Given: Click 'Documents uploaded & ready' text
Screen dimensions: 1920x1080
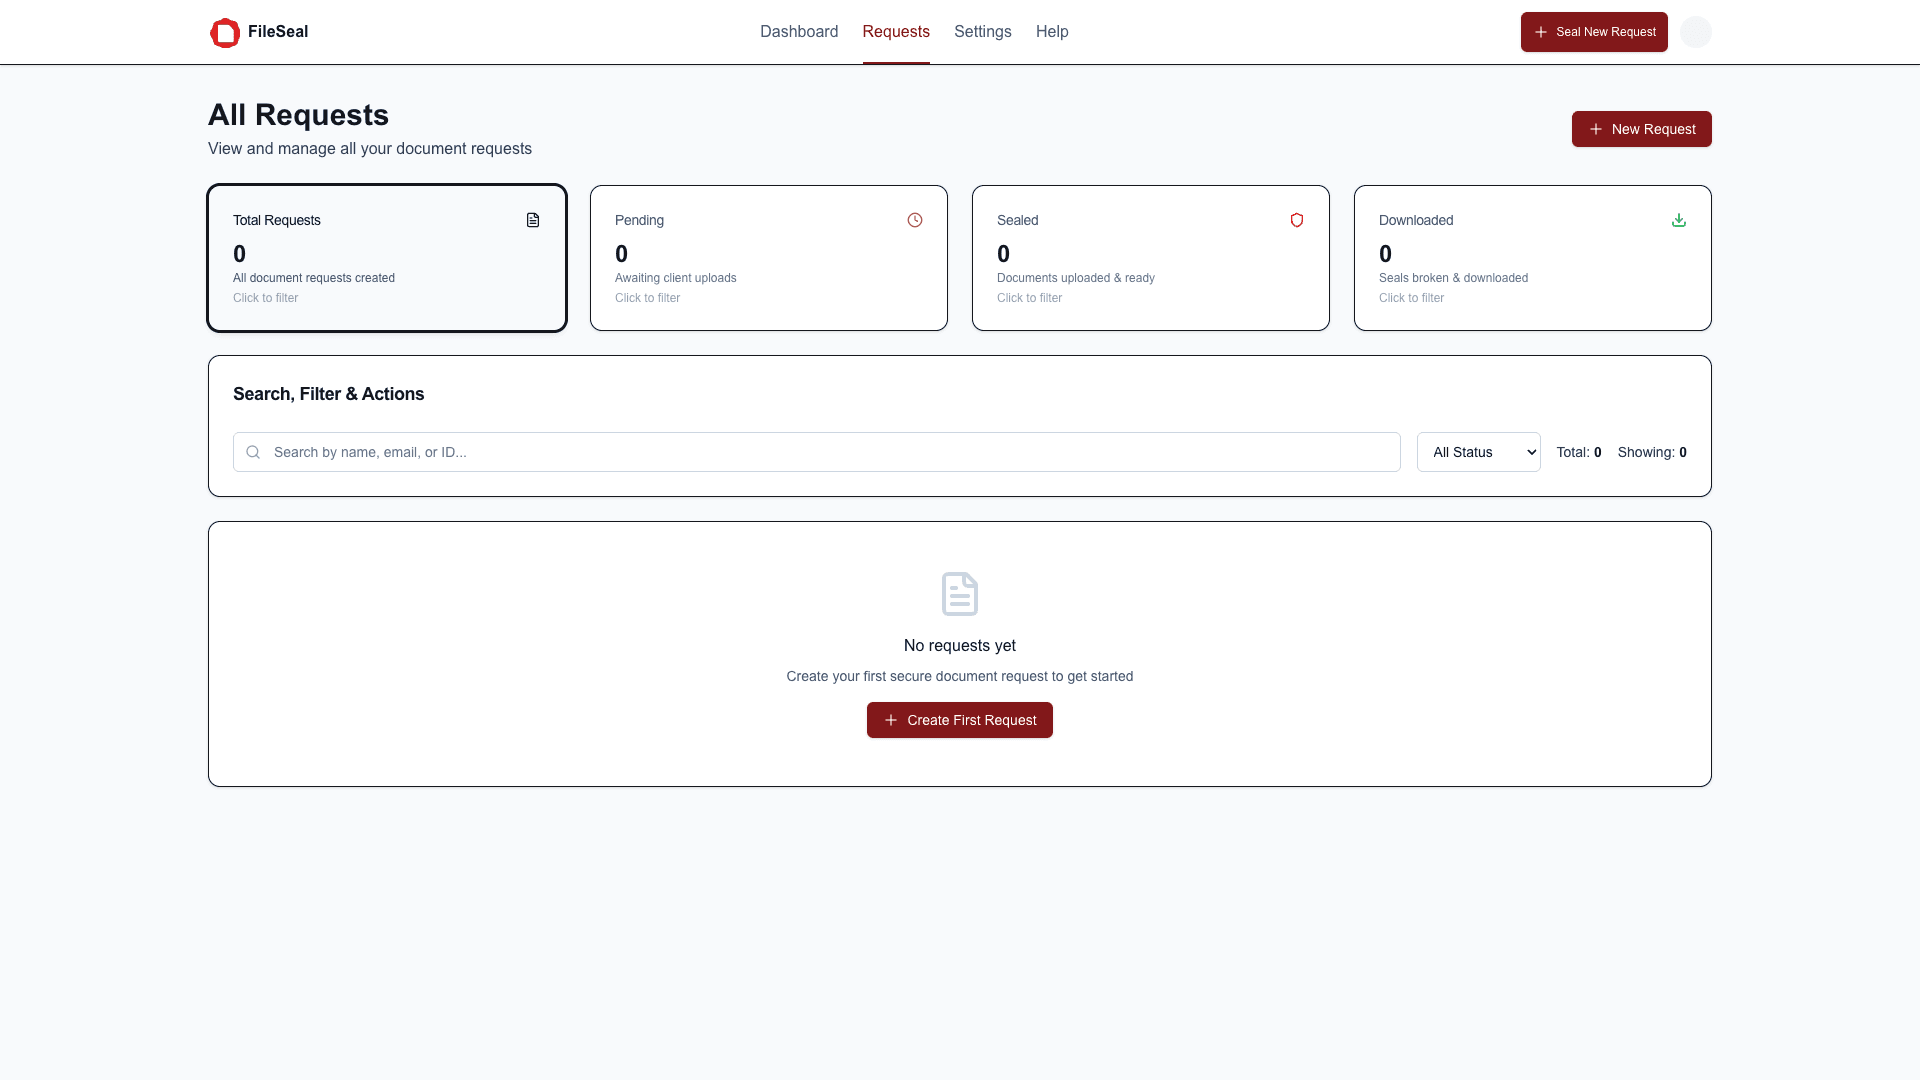Looking at the screenshot, I should (1076, 278).
